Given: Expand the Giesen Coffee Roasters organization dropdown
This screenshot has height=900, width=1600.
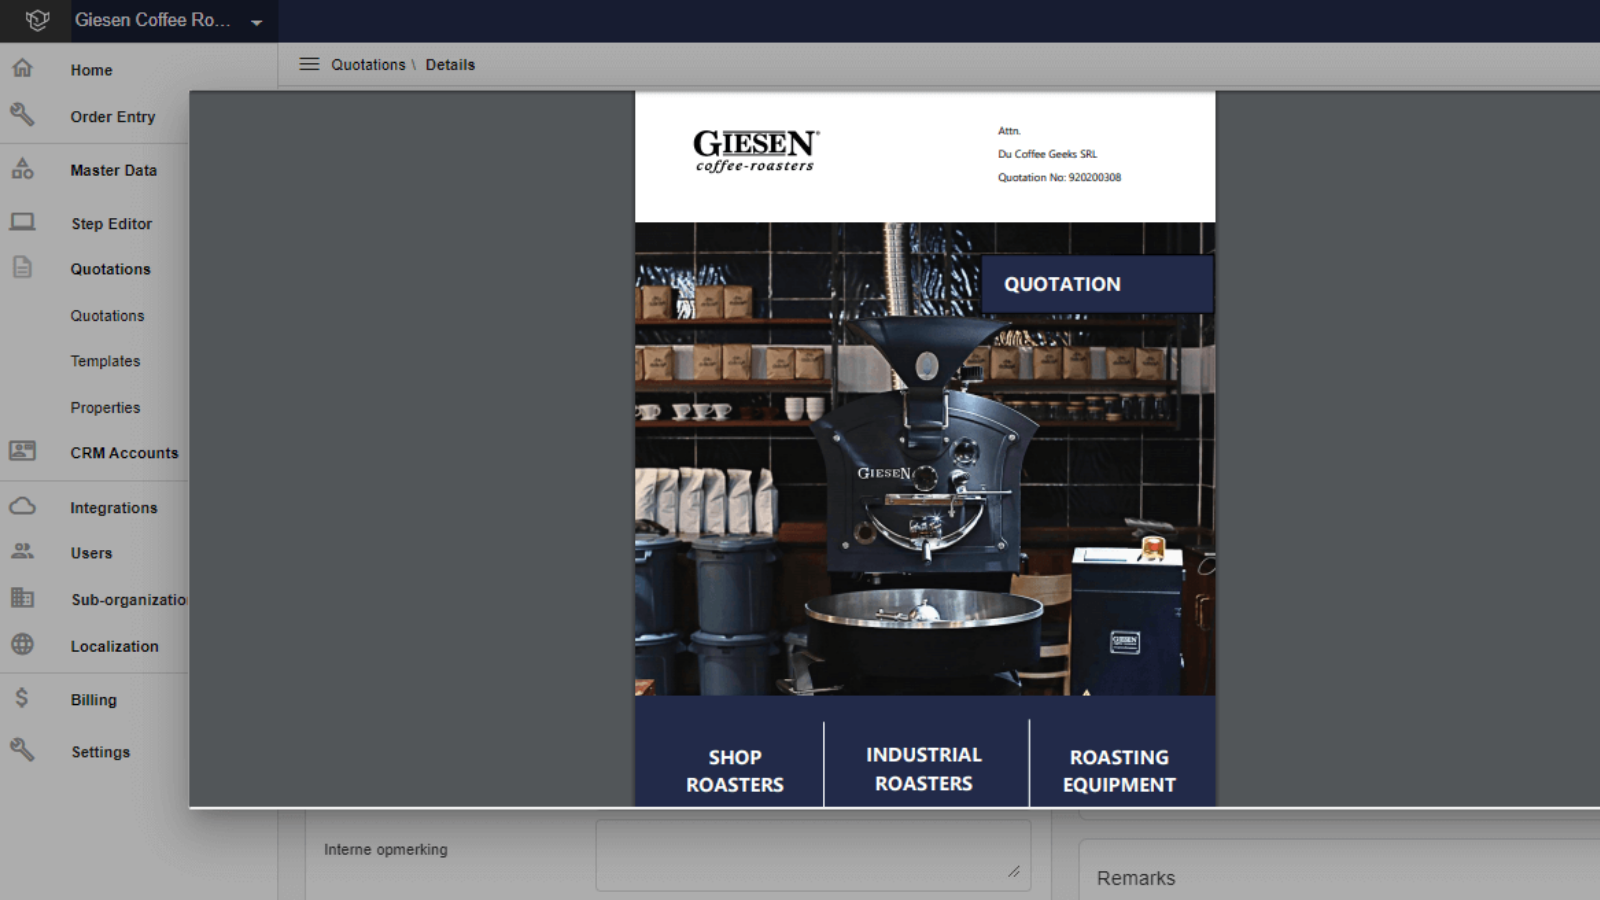Looking at the screenshot, I should tap(257, 22).
